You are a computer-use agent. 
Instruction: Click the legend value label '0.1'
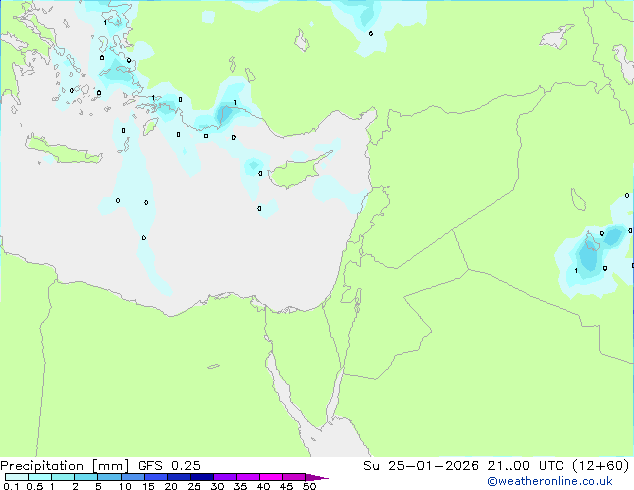tap(11, 486)
